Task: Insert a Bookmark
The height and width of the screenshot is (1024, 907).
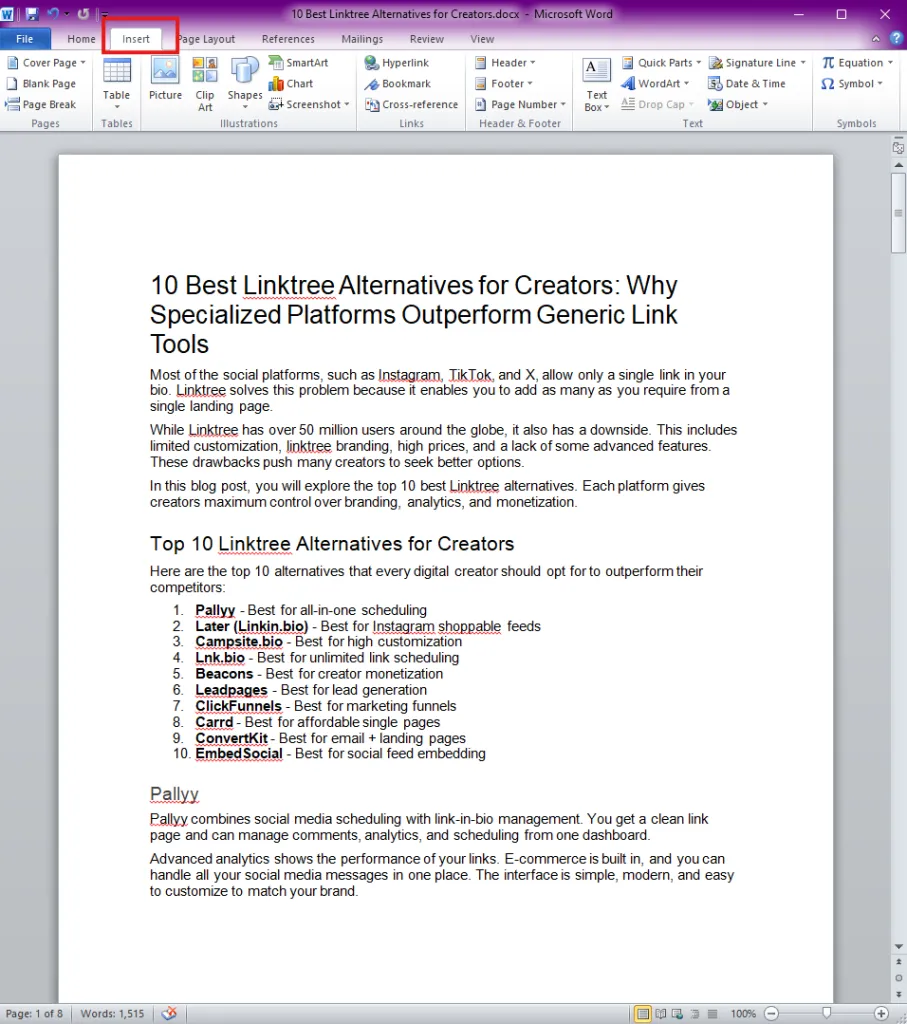Action: point(398,84)
